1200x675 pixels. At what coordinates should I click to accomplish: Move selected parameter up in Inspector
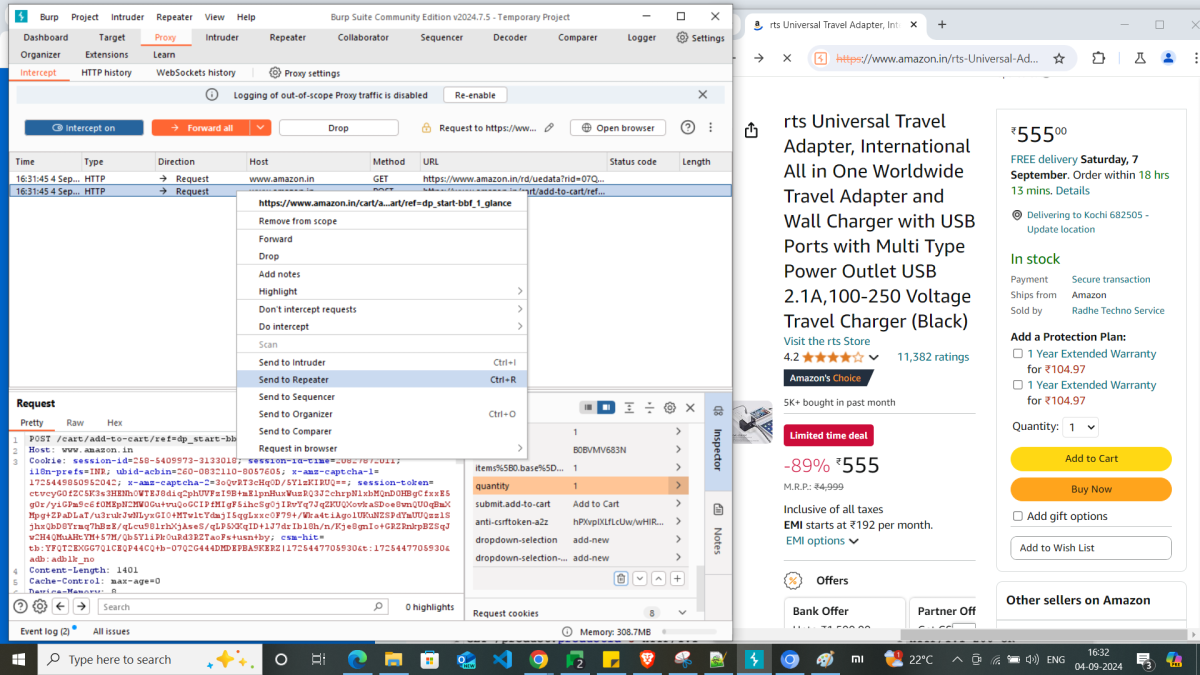tap(659, 579)
